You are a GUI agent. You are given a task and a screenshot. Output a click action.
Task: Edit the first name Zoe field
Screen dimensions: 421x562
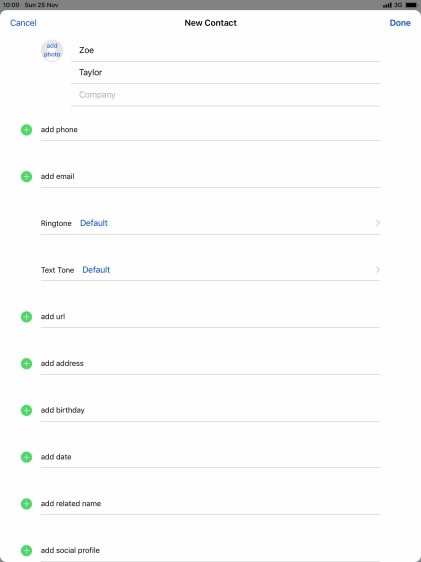pos(225,51)
